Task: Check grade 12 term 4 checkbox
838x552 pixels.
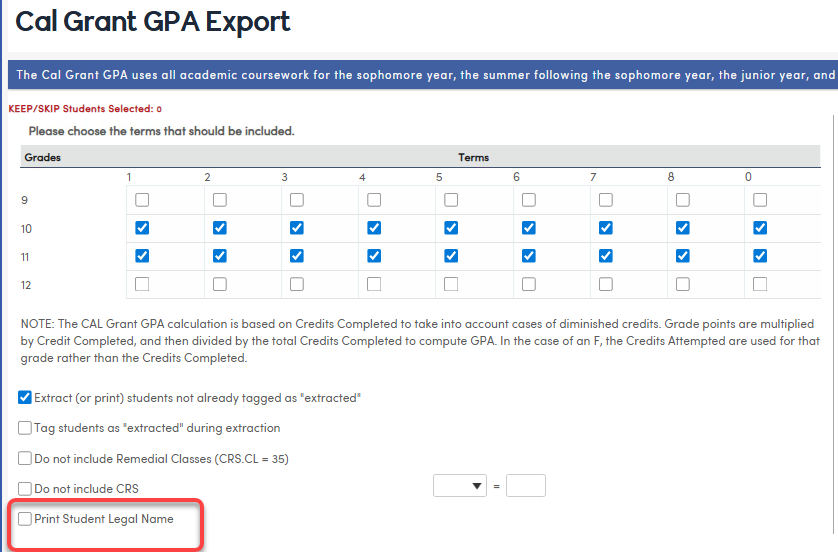Action: [x=374, y=284]
